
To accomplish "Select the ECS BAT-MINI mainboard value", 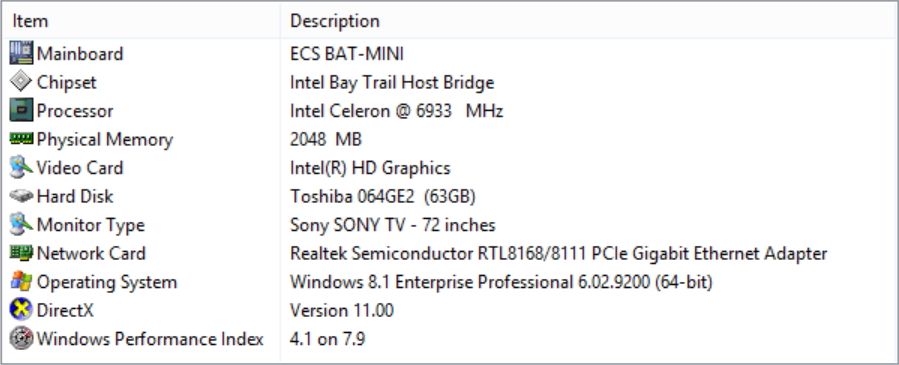I will [x=347, y=54].
